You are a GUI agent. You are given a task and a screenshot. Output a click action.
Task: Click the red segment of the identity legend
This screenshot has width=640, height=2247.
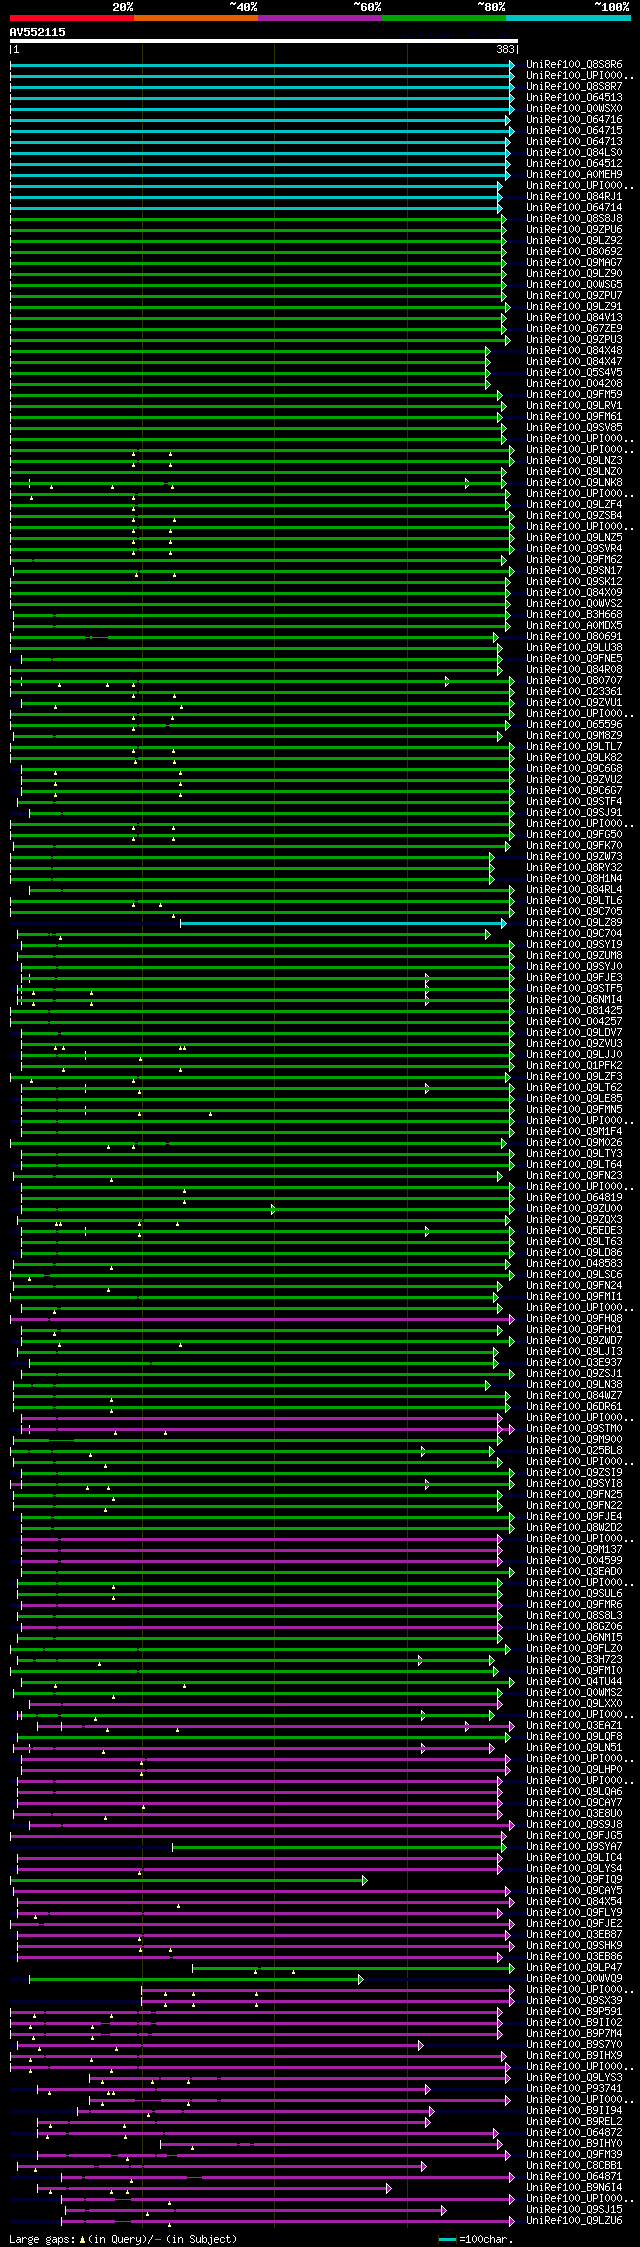71,18
